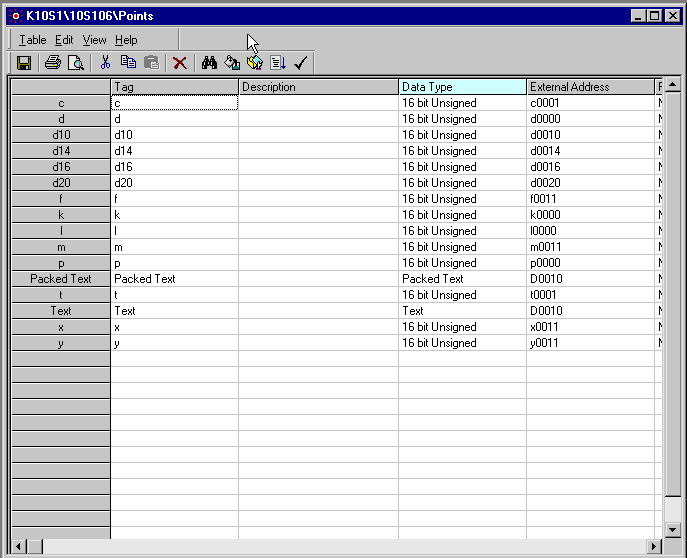The image size is (687, 558).
Task: Click the Tag column header
Action: coord(175,87)
